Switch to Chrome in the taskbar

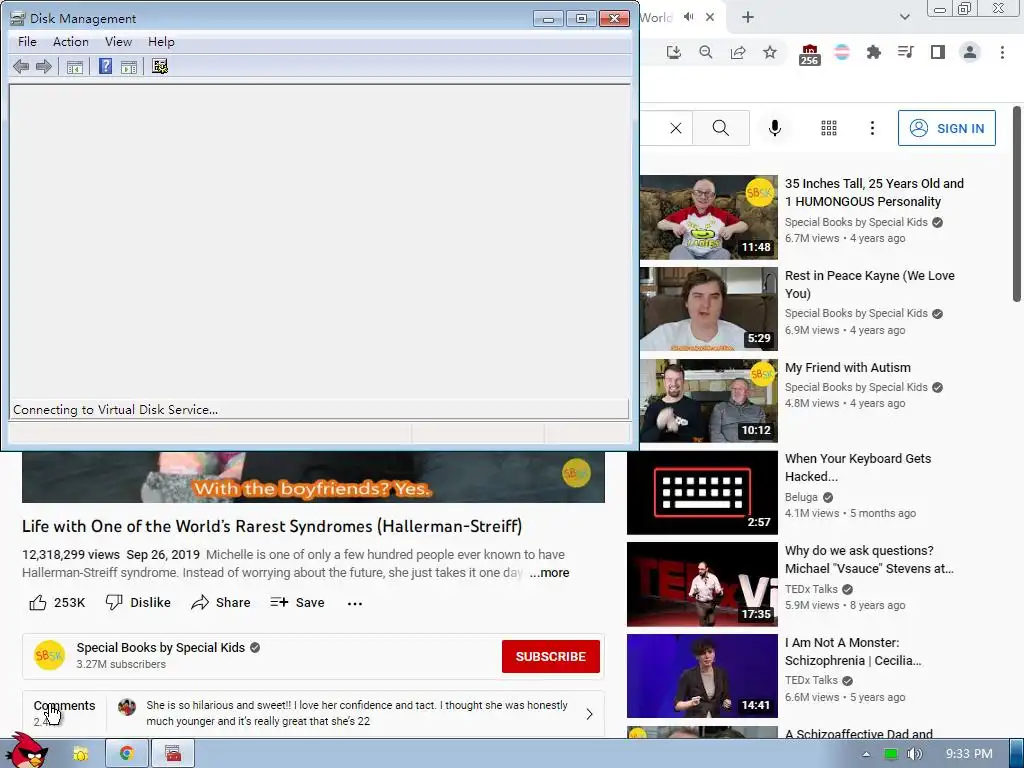(127, 754)
